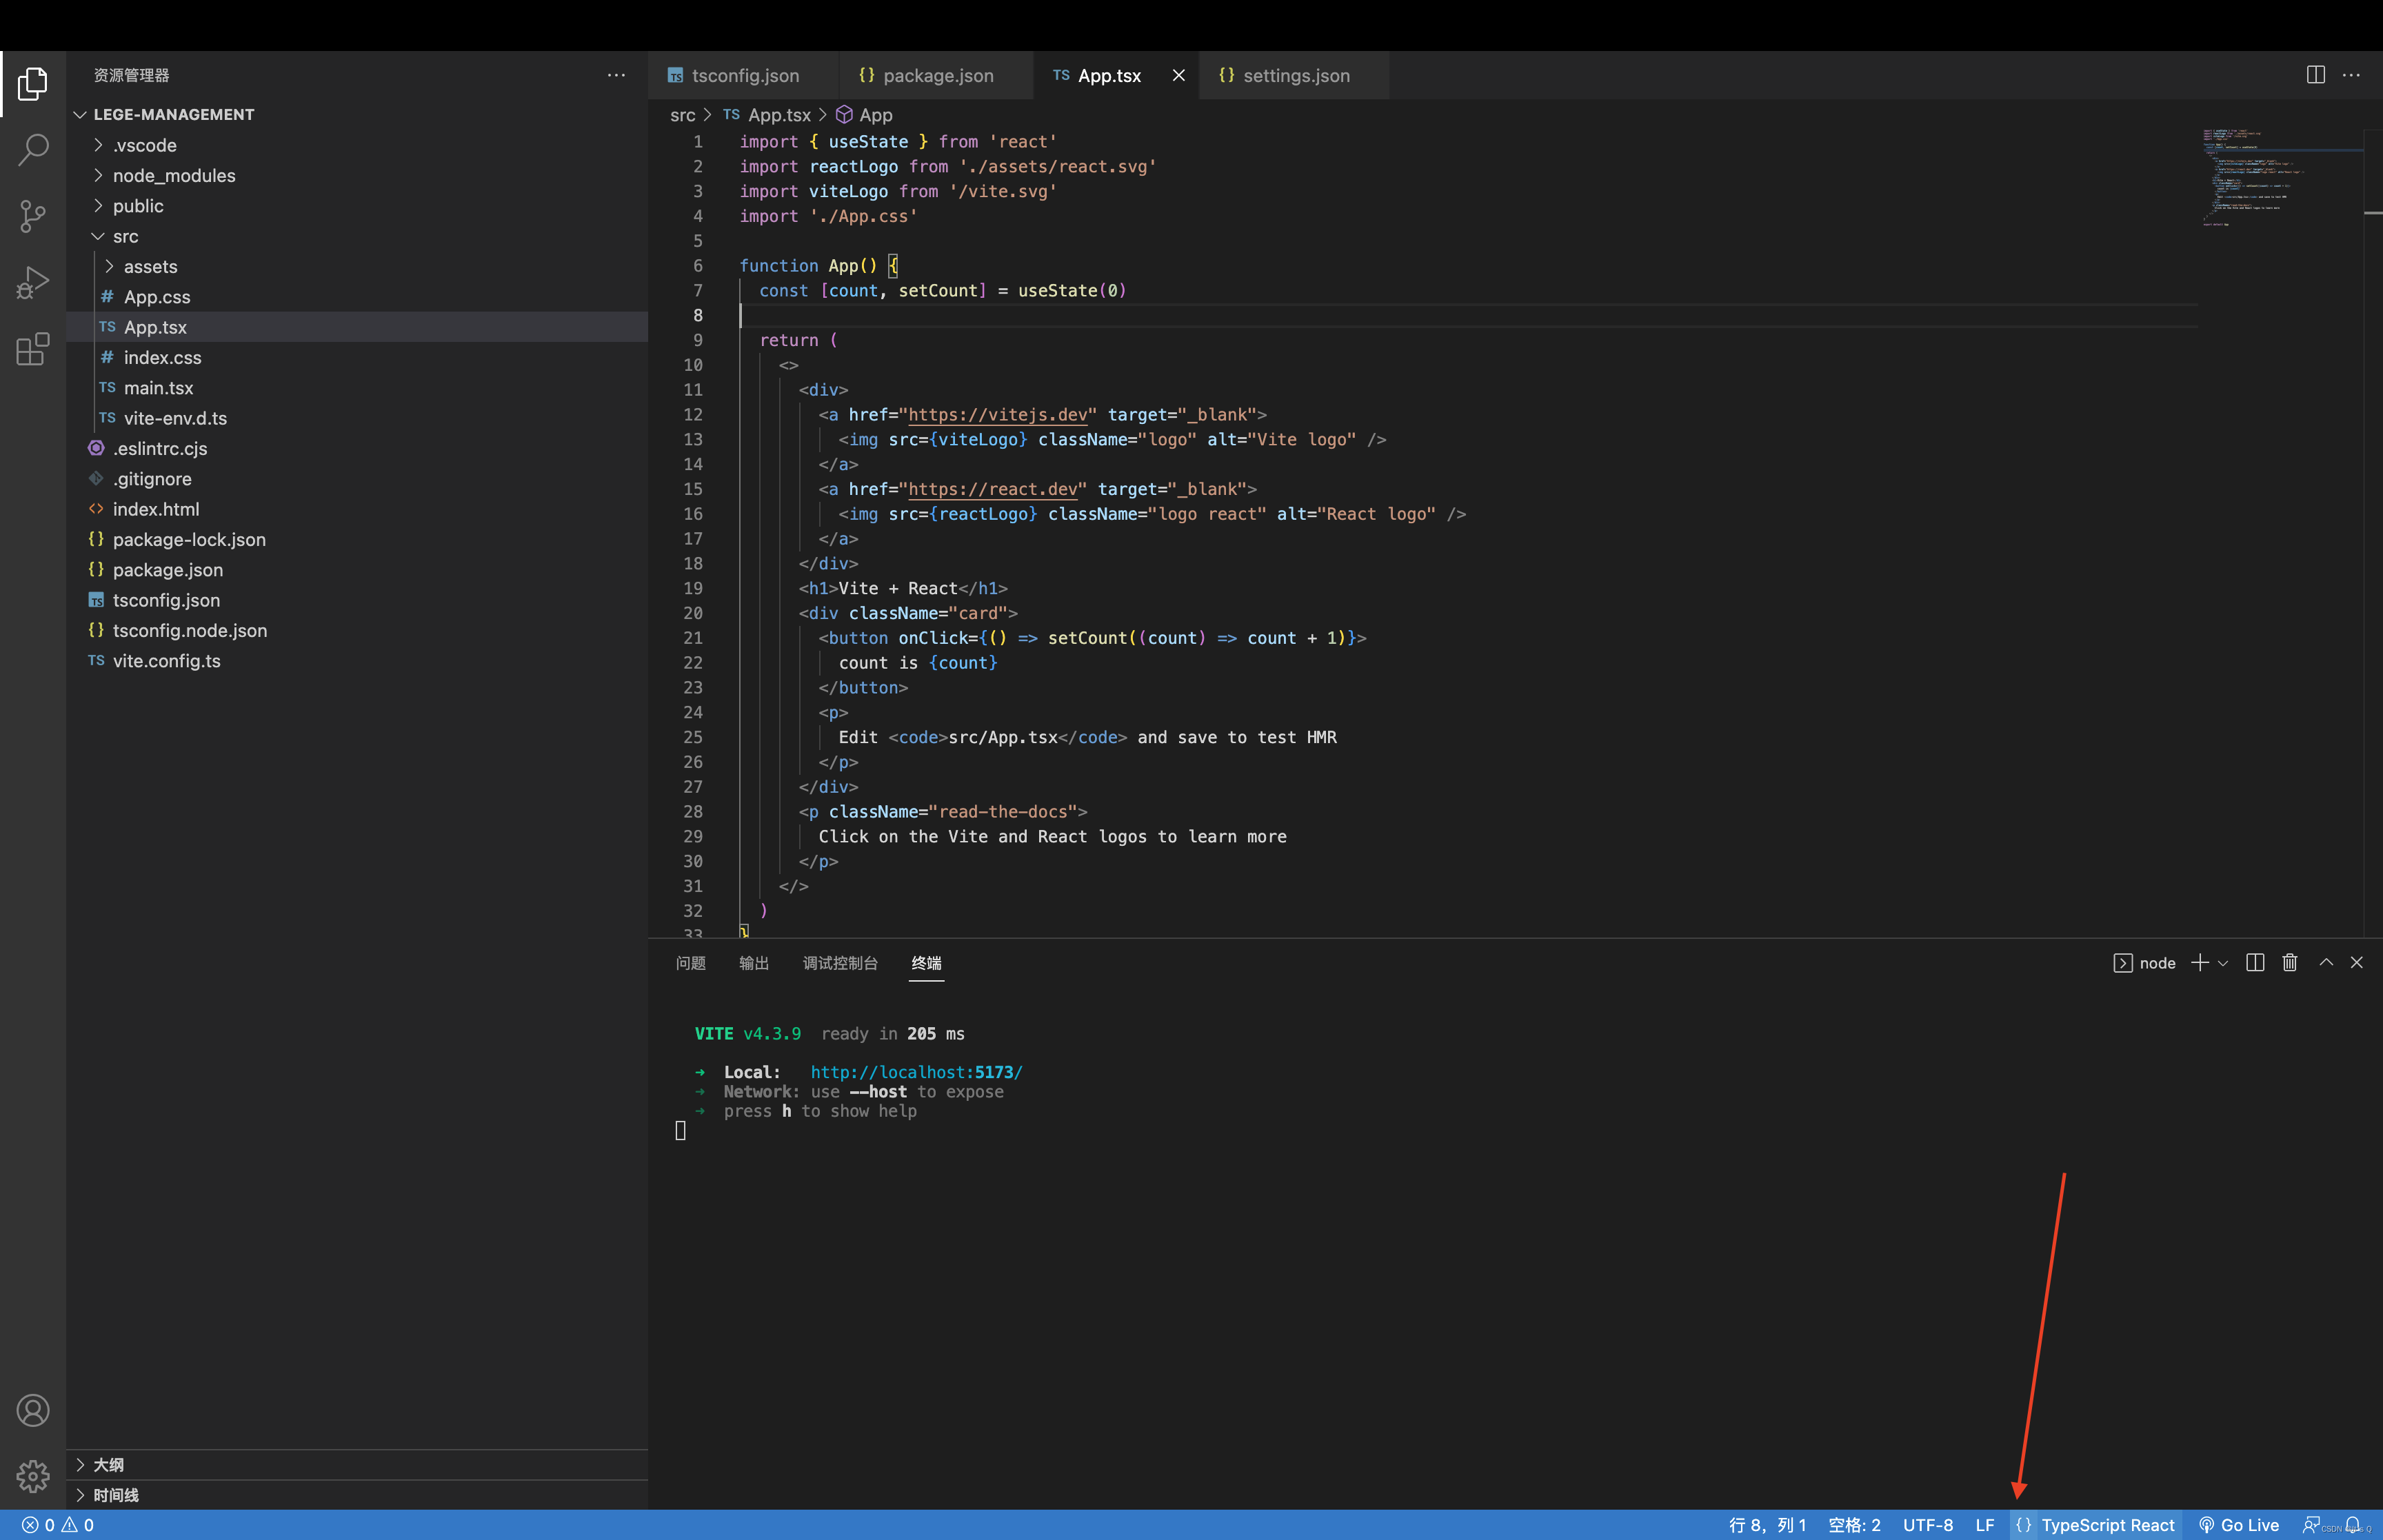Close the App.tsx editor tab
Viewport: 2383px width, 1540px height.
point(1179,75)
